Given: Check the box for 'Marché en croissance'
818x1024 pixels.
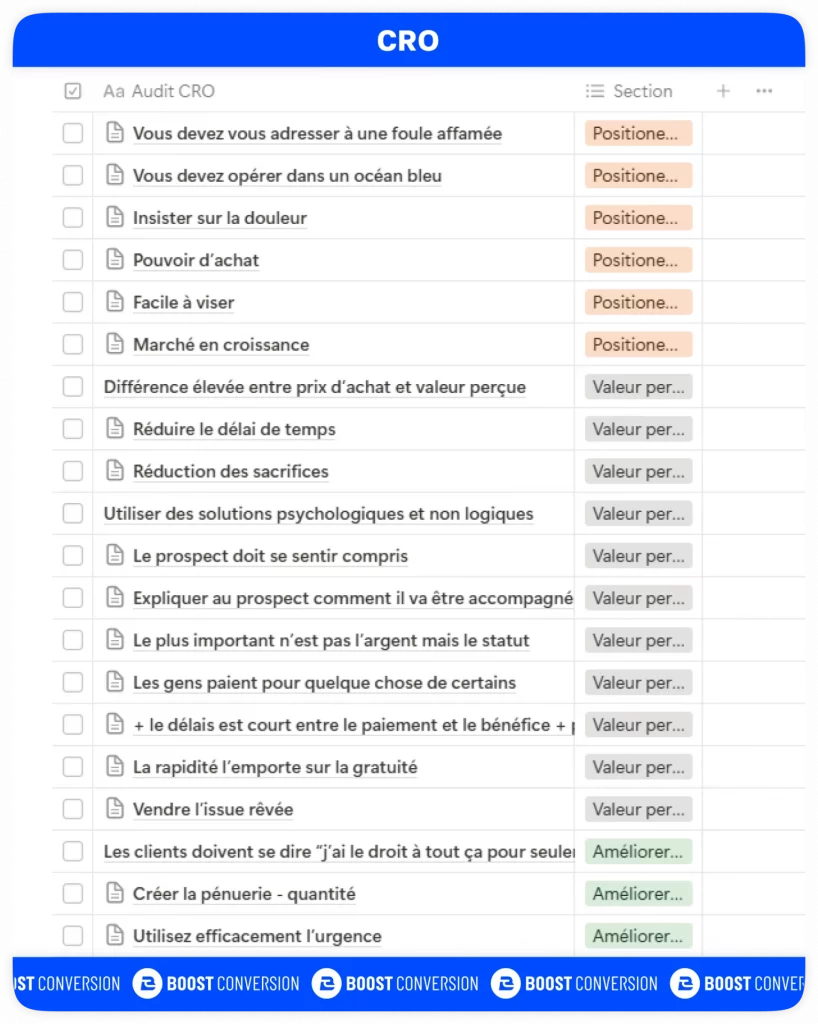Looking at the screenshot, I should (x=73, y=345).
